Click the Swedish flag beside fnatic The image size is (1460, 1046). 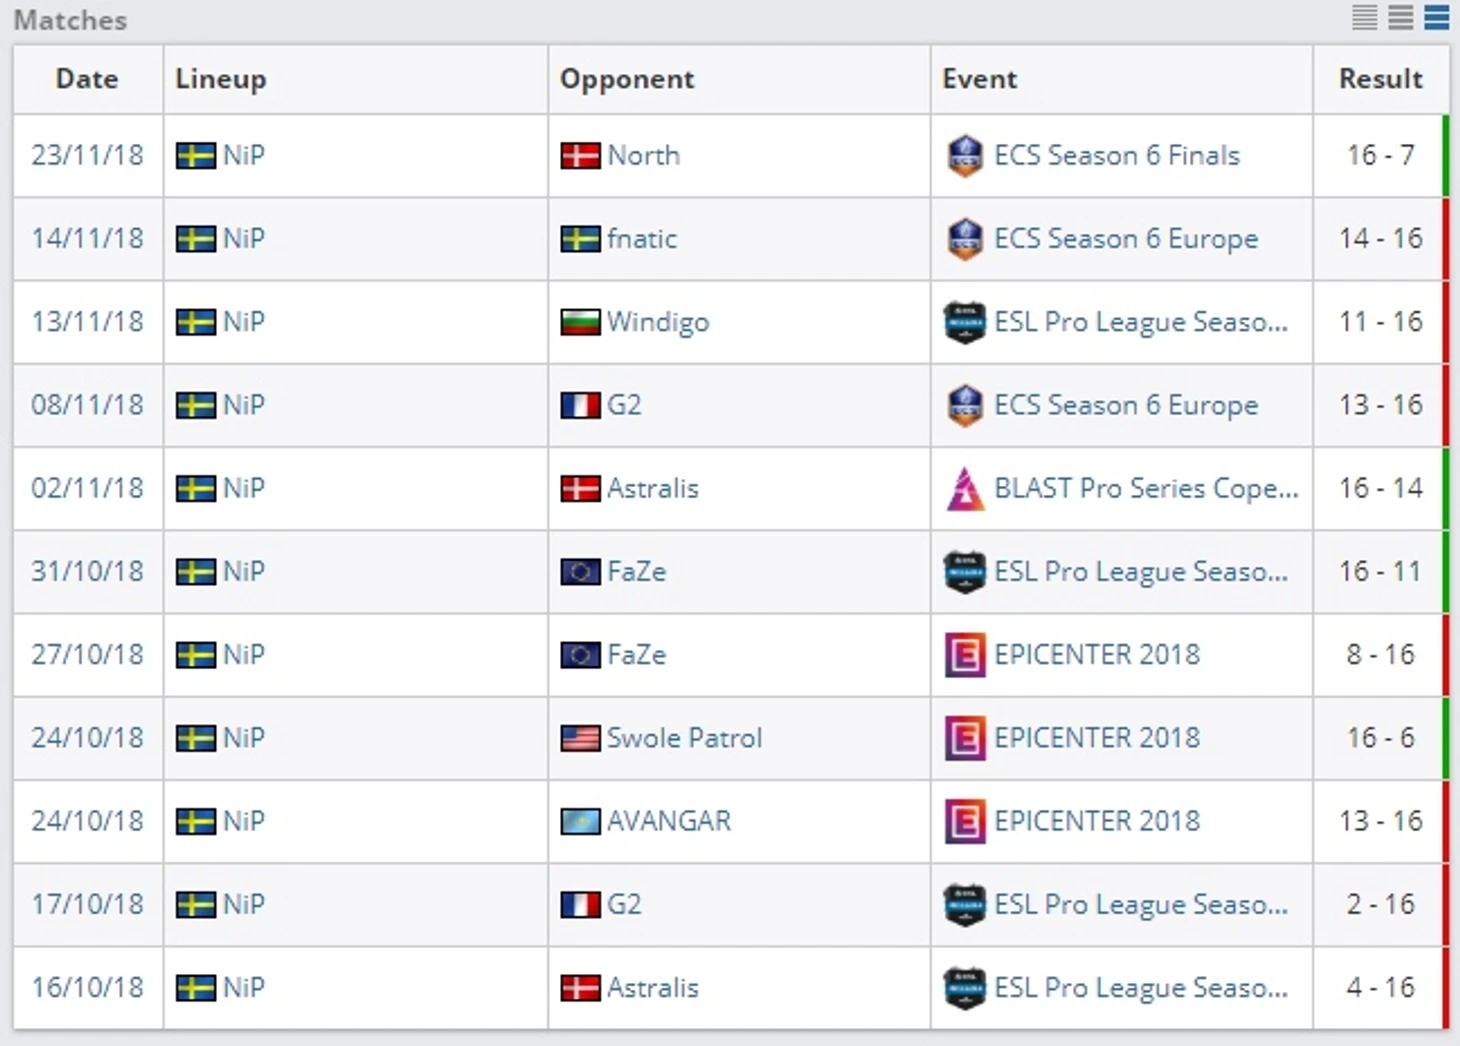coord(580,239)
